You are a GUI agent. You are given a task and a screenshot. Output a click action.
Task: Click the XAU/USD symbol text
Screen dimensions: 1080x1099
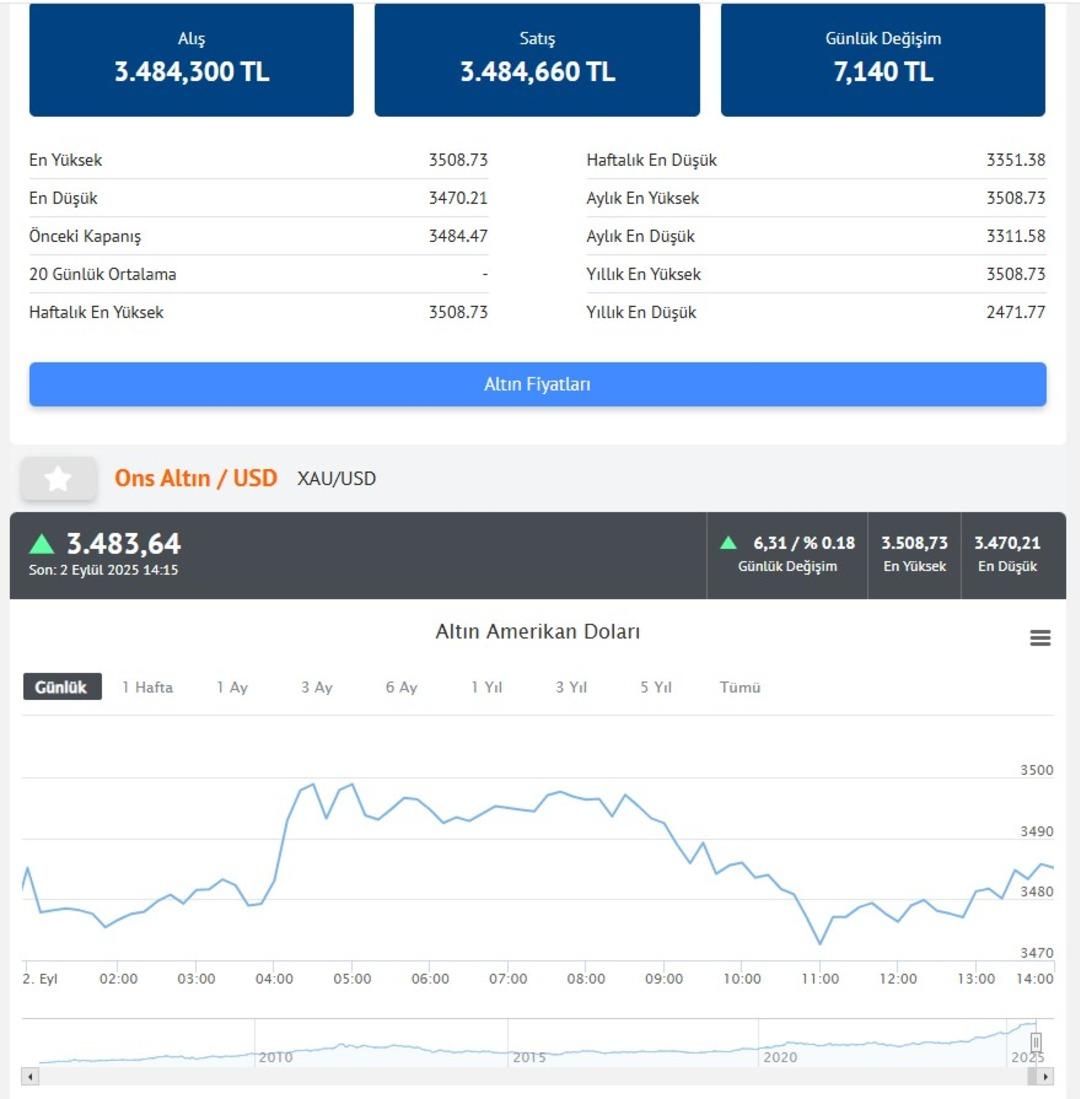point(336,479)
